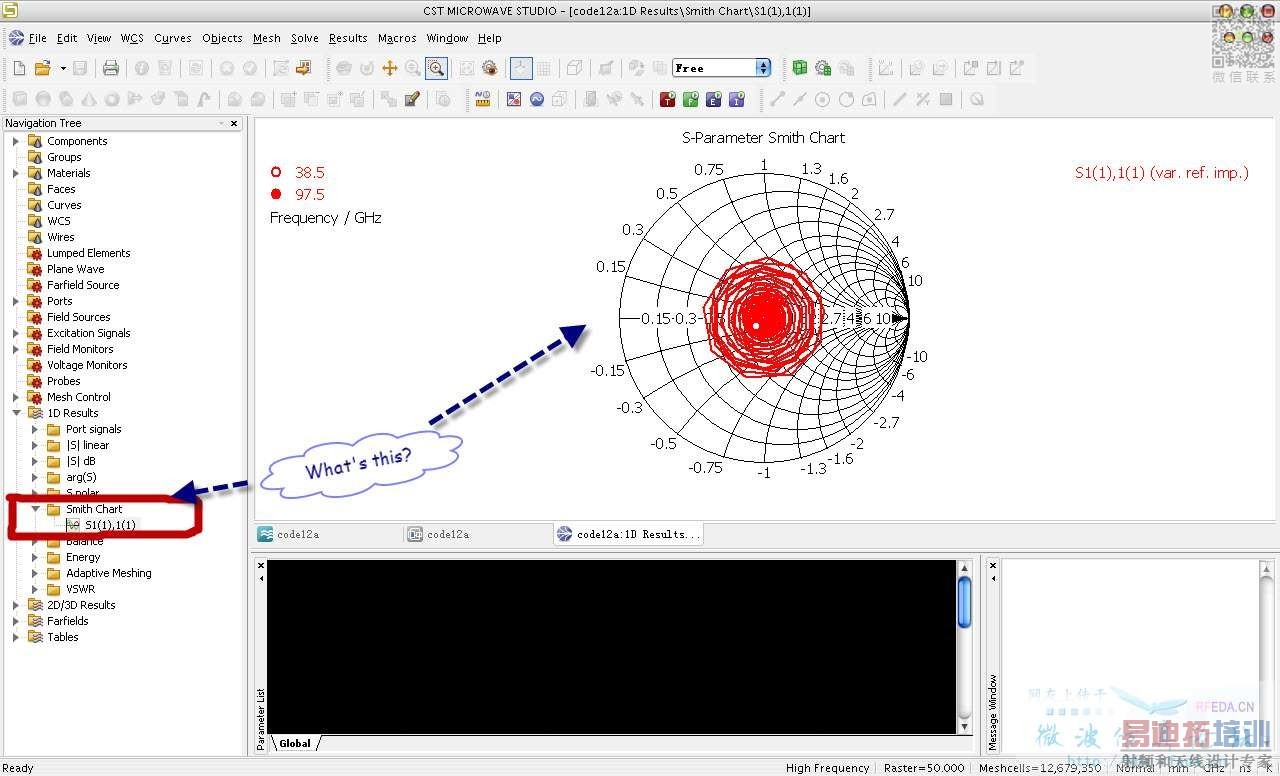Viewport: 1280px width, 776px height.
Task: Click the pencil edit toolbar icon
Action: (412, 99)
